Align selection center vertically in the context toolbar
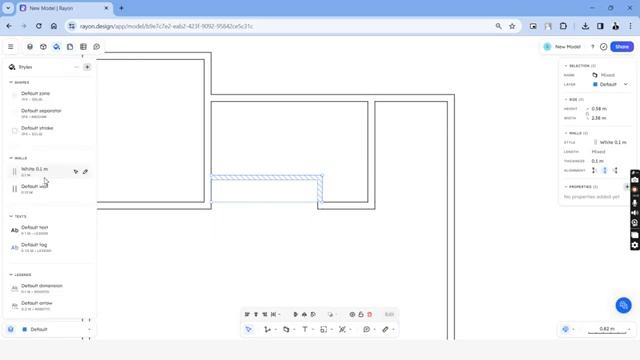 (x=256, y=314)
